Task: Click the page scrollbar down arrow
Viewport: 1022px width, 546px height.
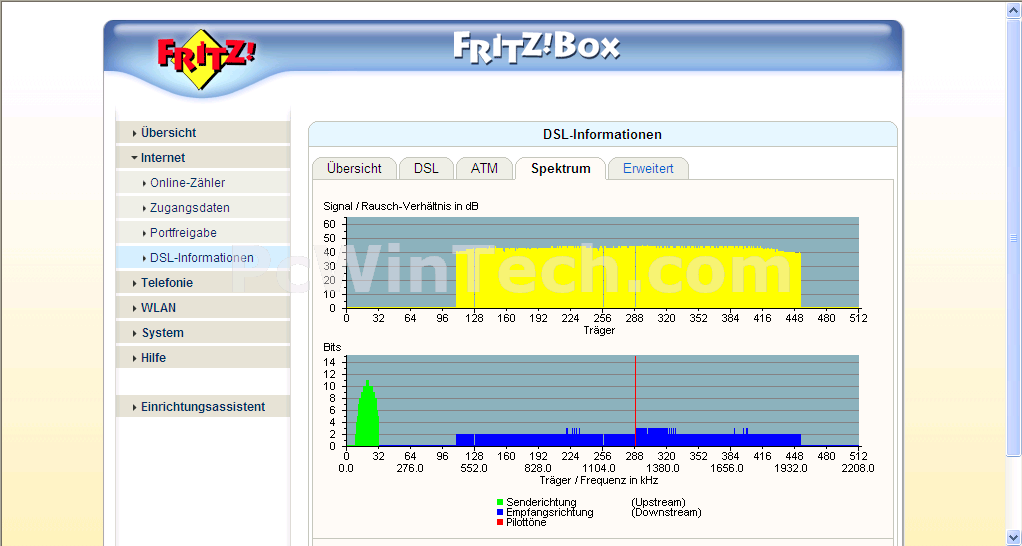Action: (1014, 538)
